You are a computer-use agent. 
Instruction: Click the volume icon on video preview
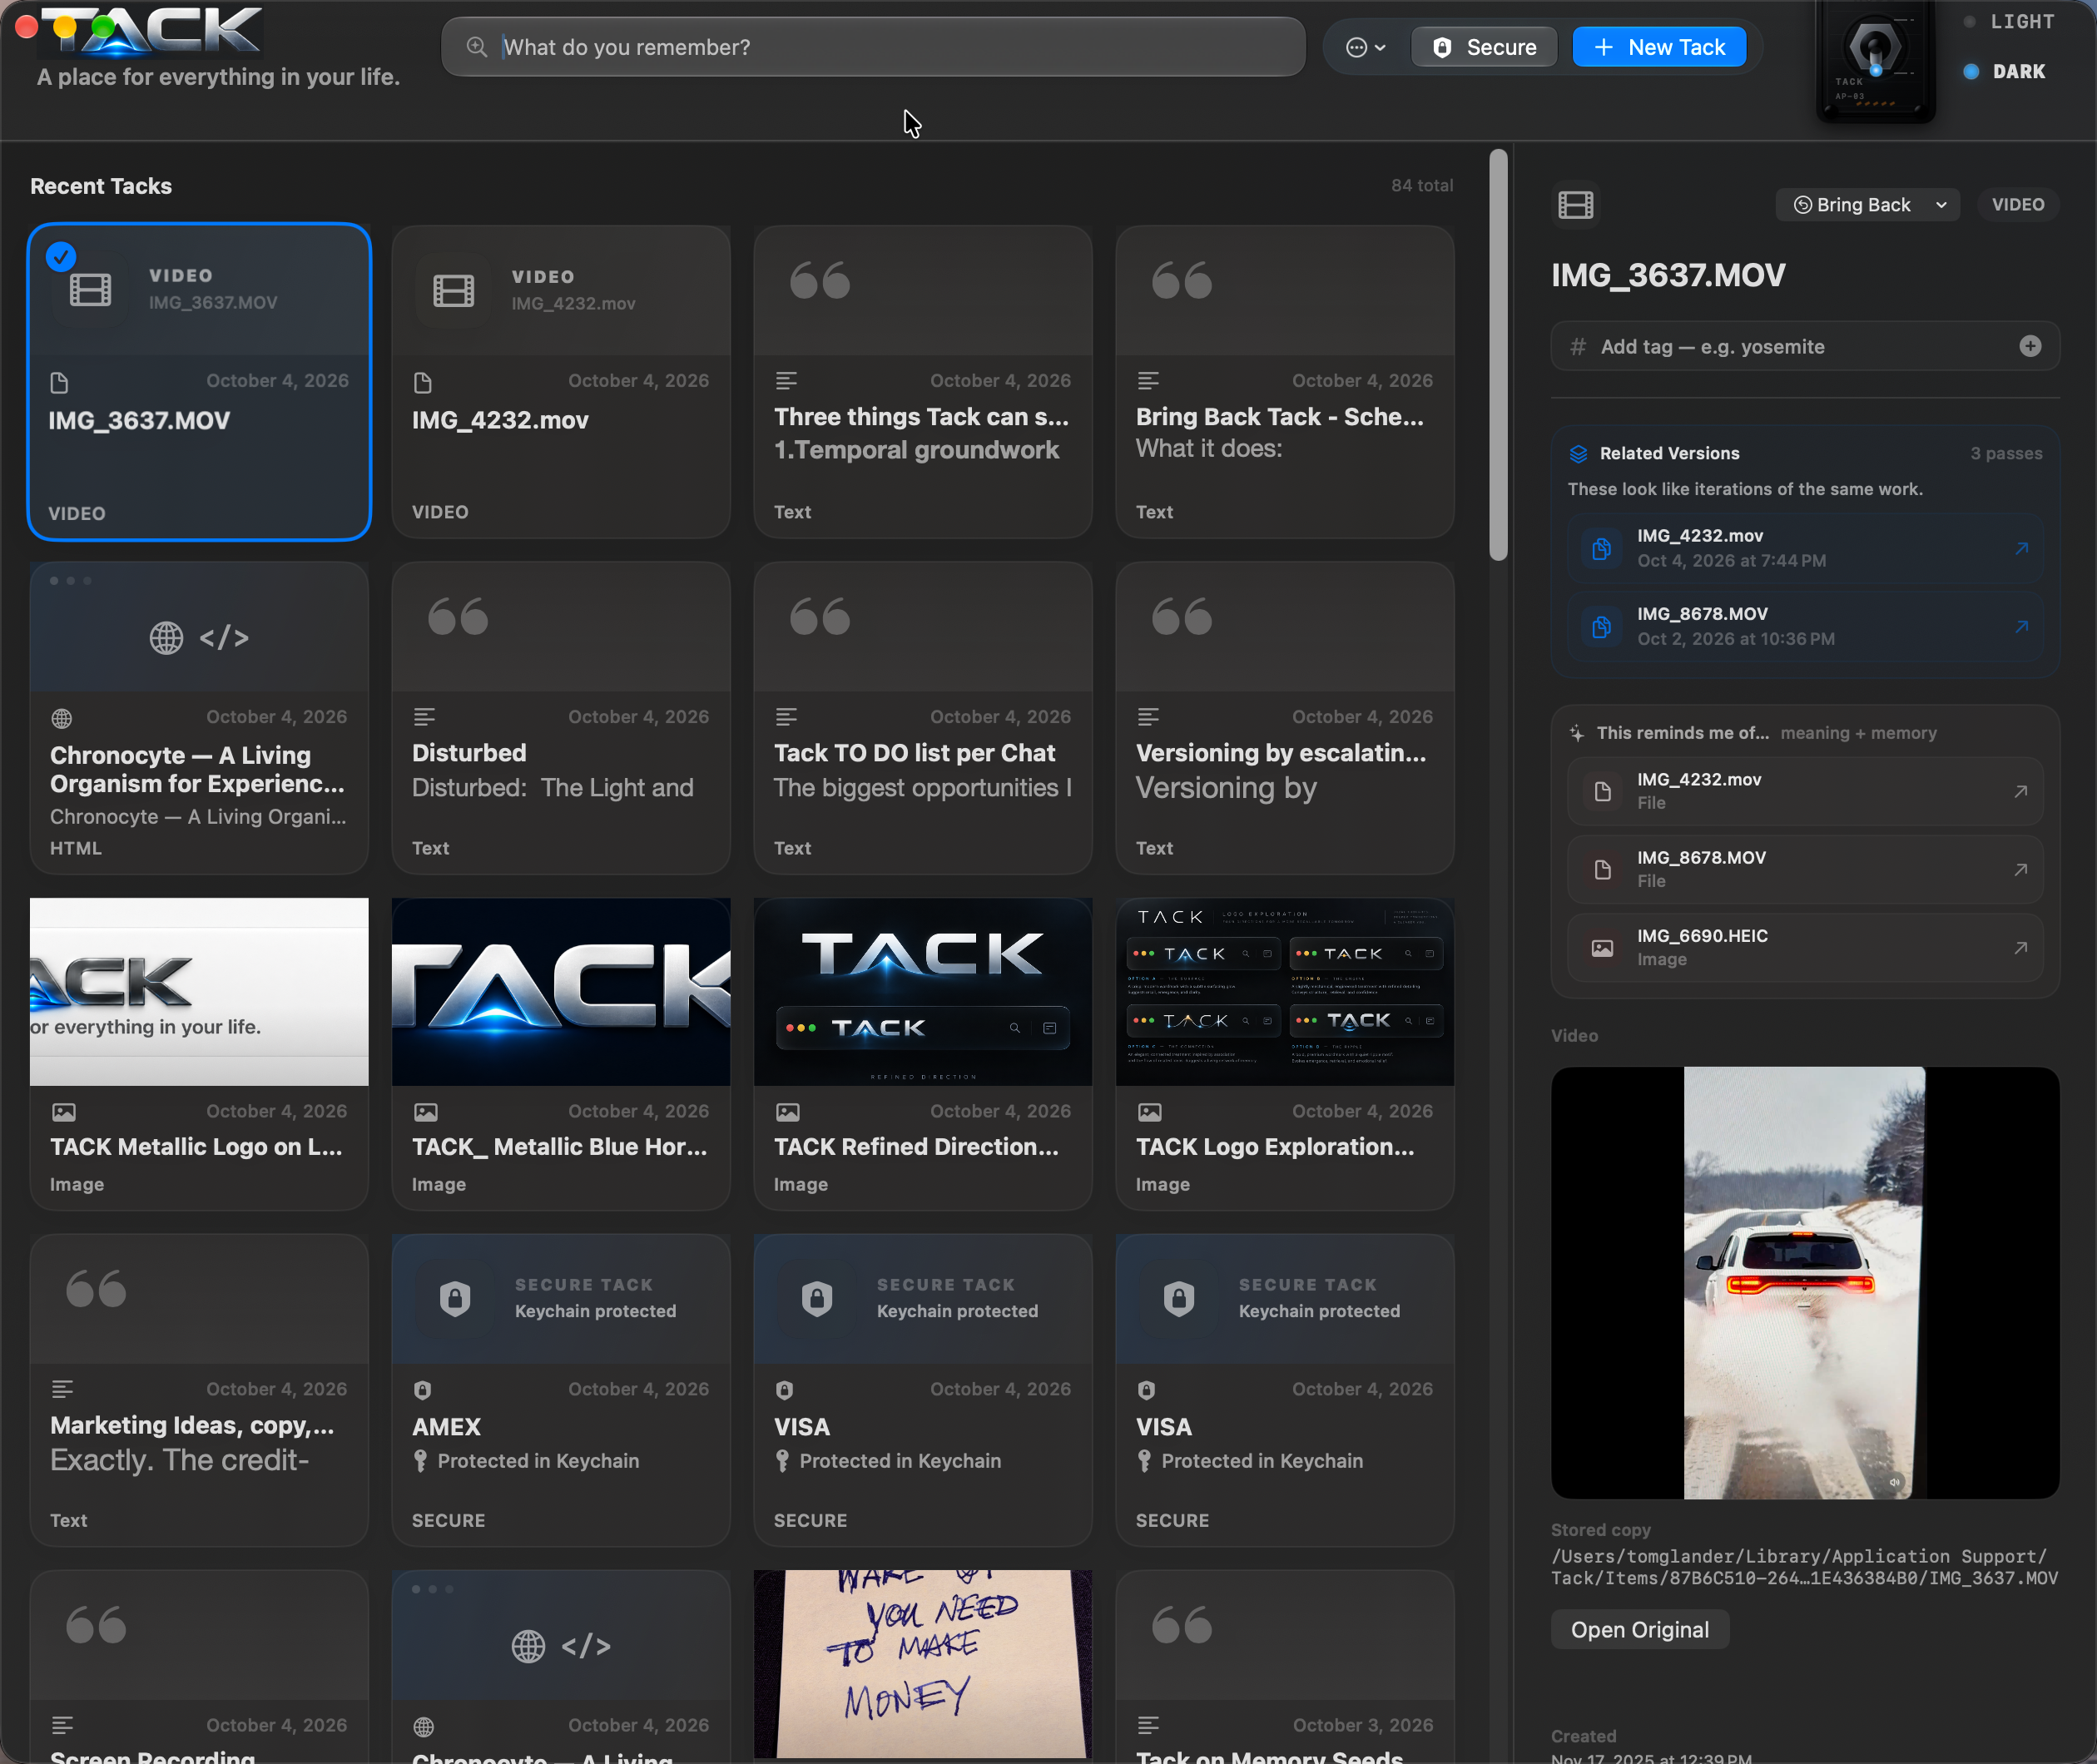point(1895,1482)
